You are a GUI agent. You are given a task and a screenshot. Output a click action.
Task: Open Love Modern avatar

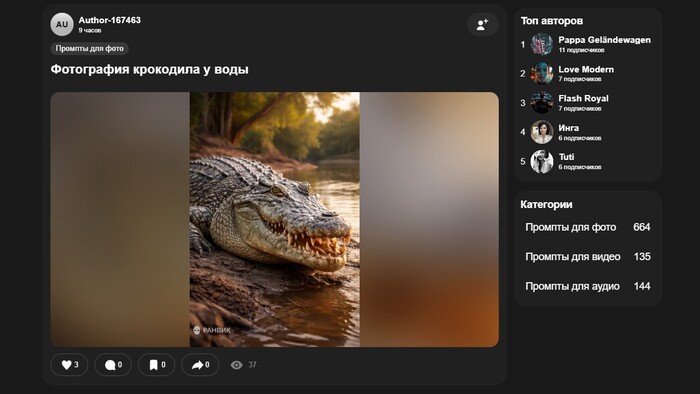coord(542,74)
